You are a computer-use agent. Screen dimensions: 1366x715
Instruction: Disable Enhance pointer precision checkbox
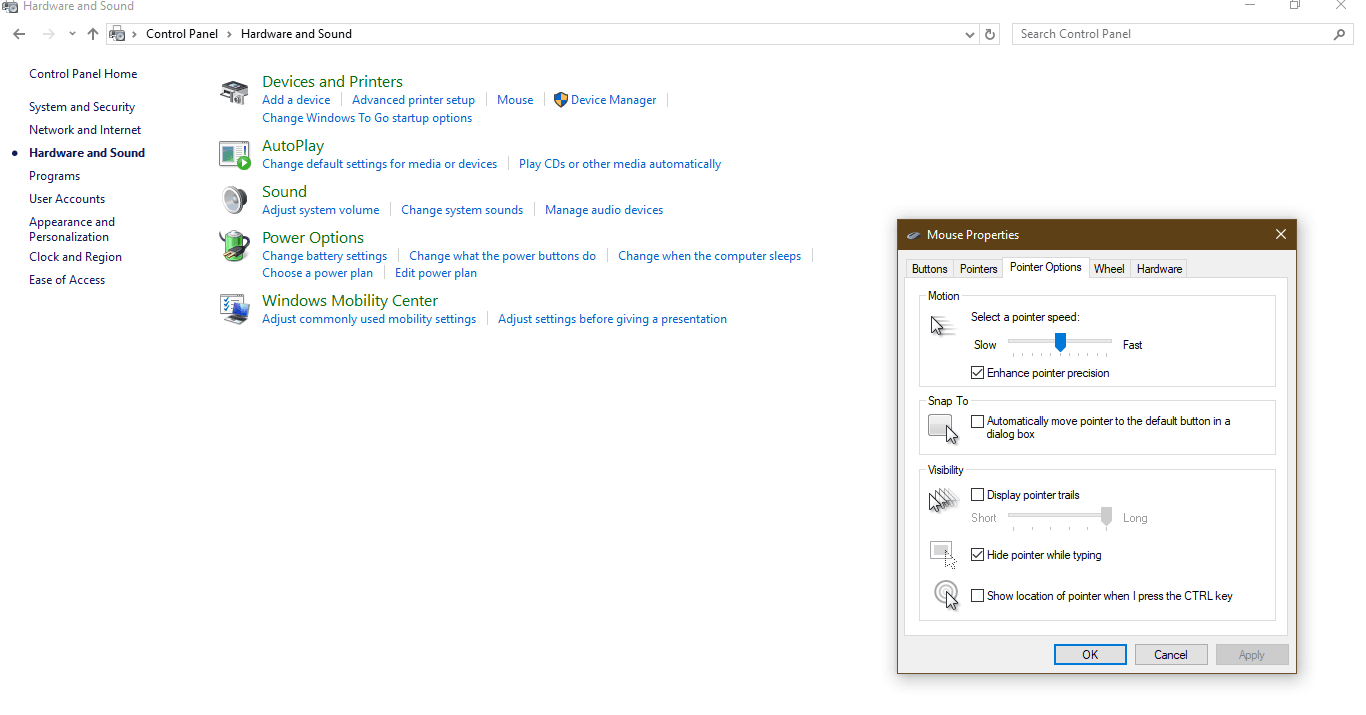(978, 373)
